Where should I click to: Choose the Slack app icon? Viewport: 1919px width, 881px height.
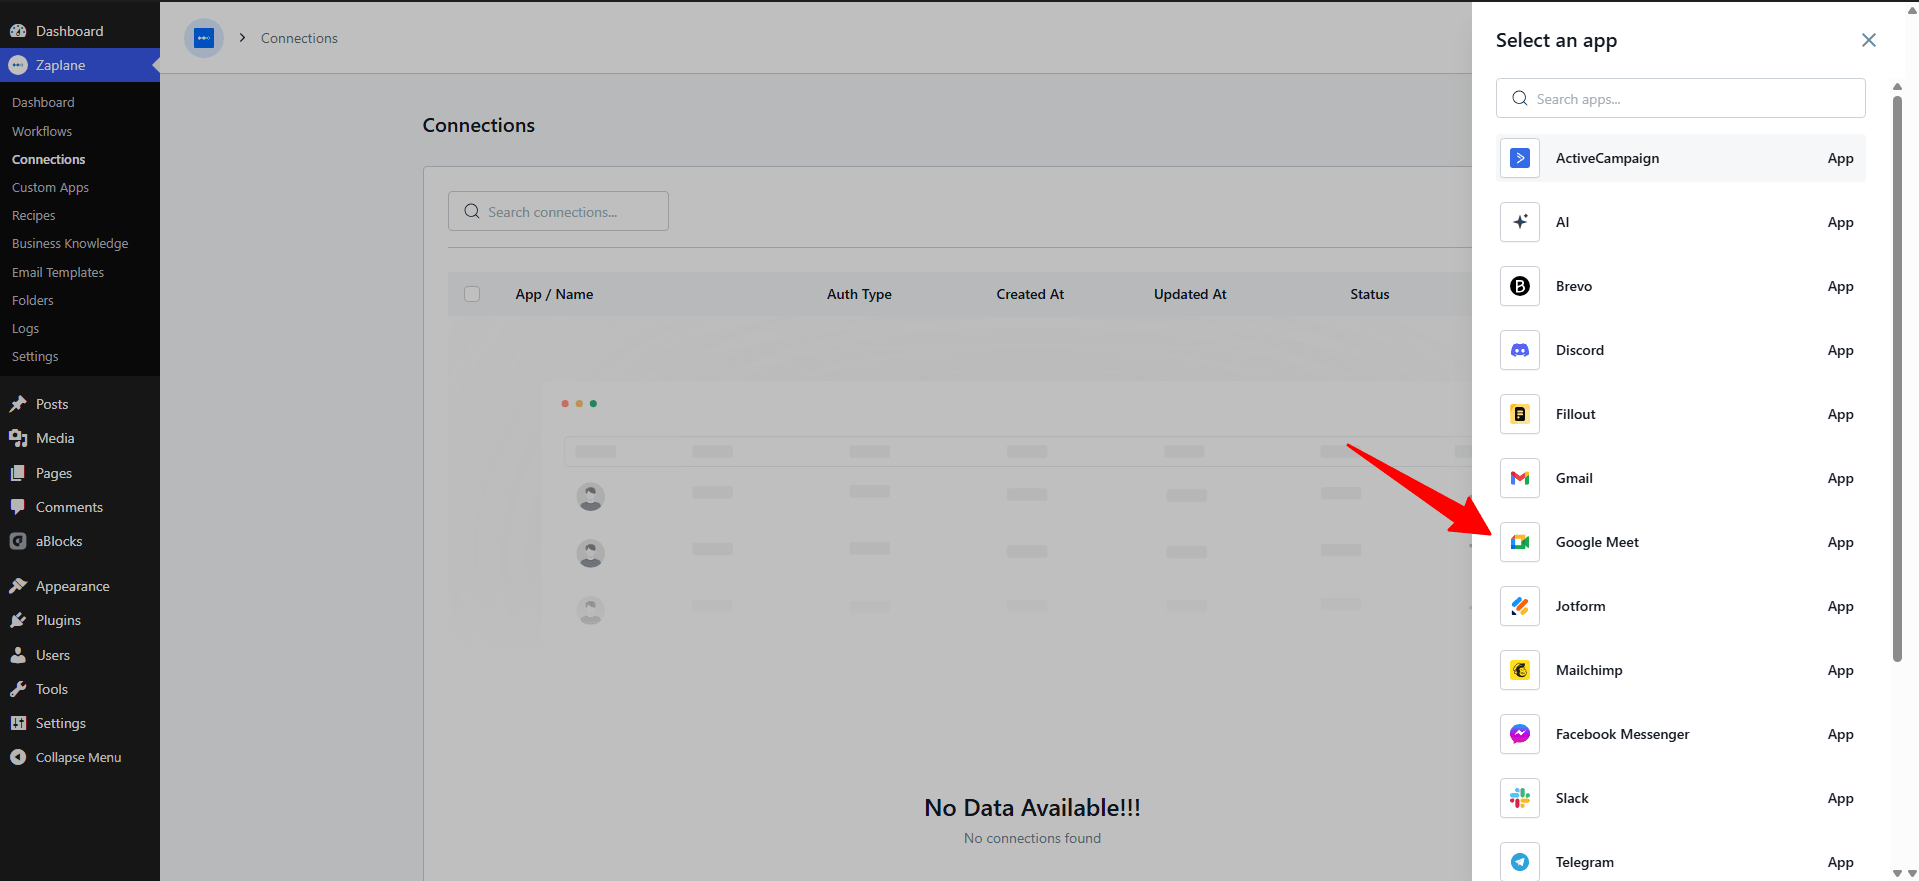(x=1520, y=798)
